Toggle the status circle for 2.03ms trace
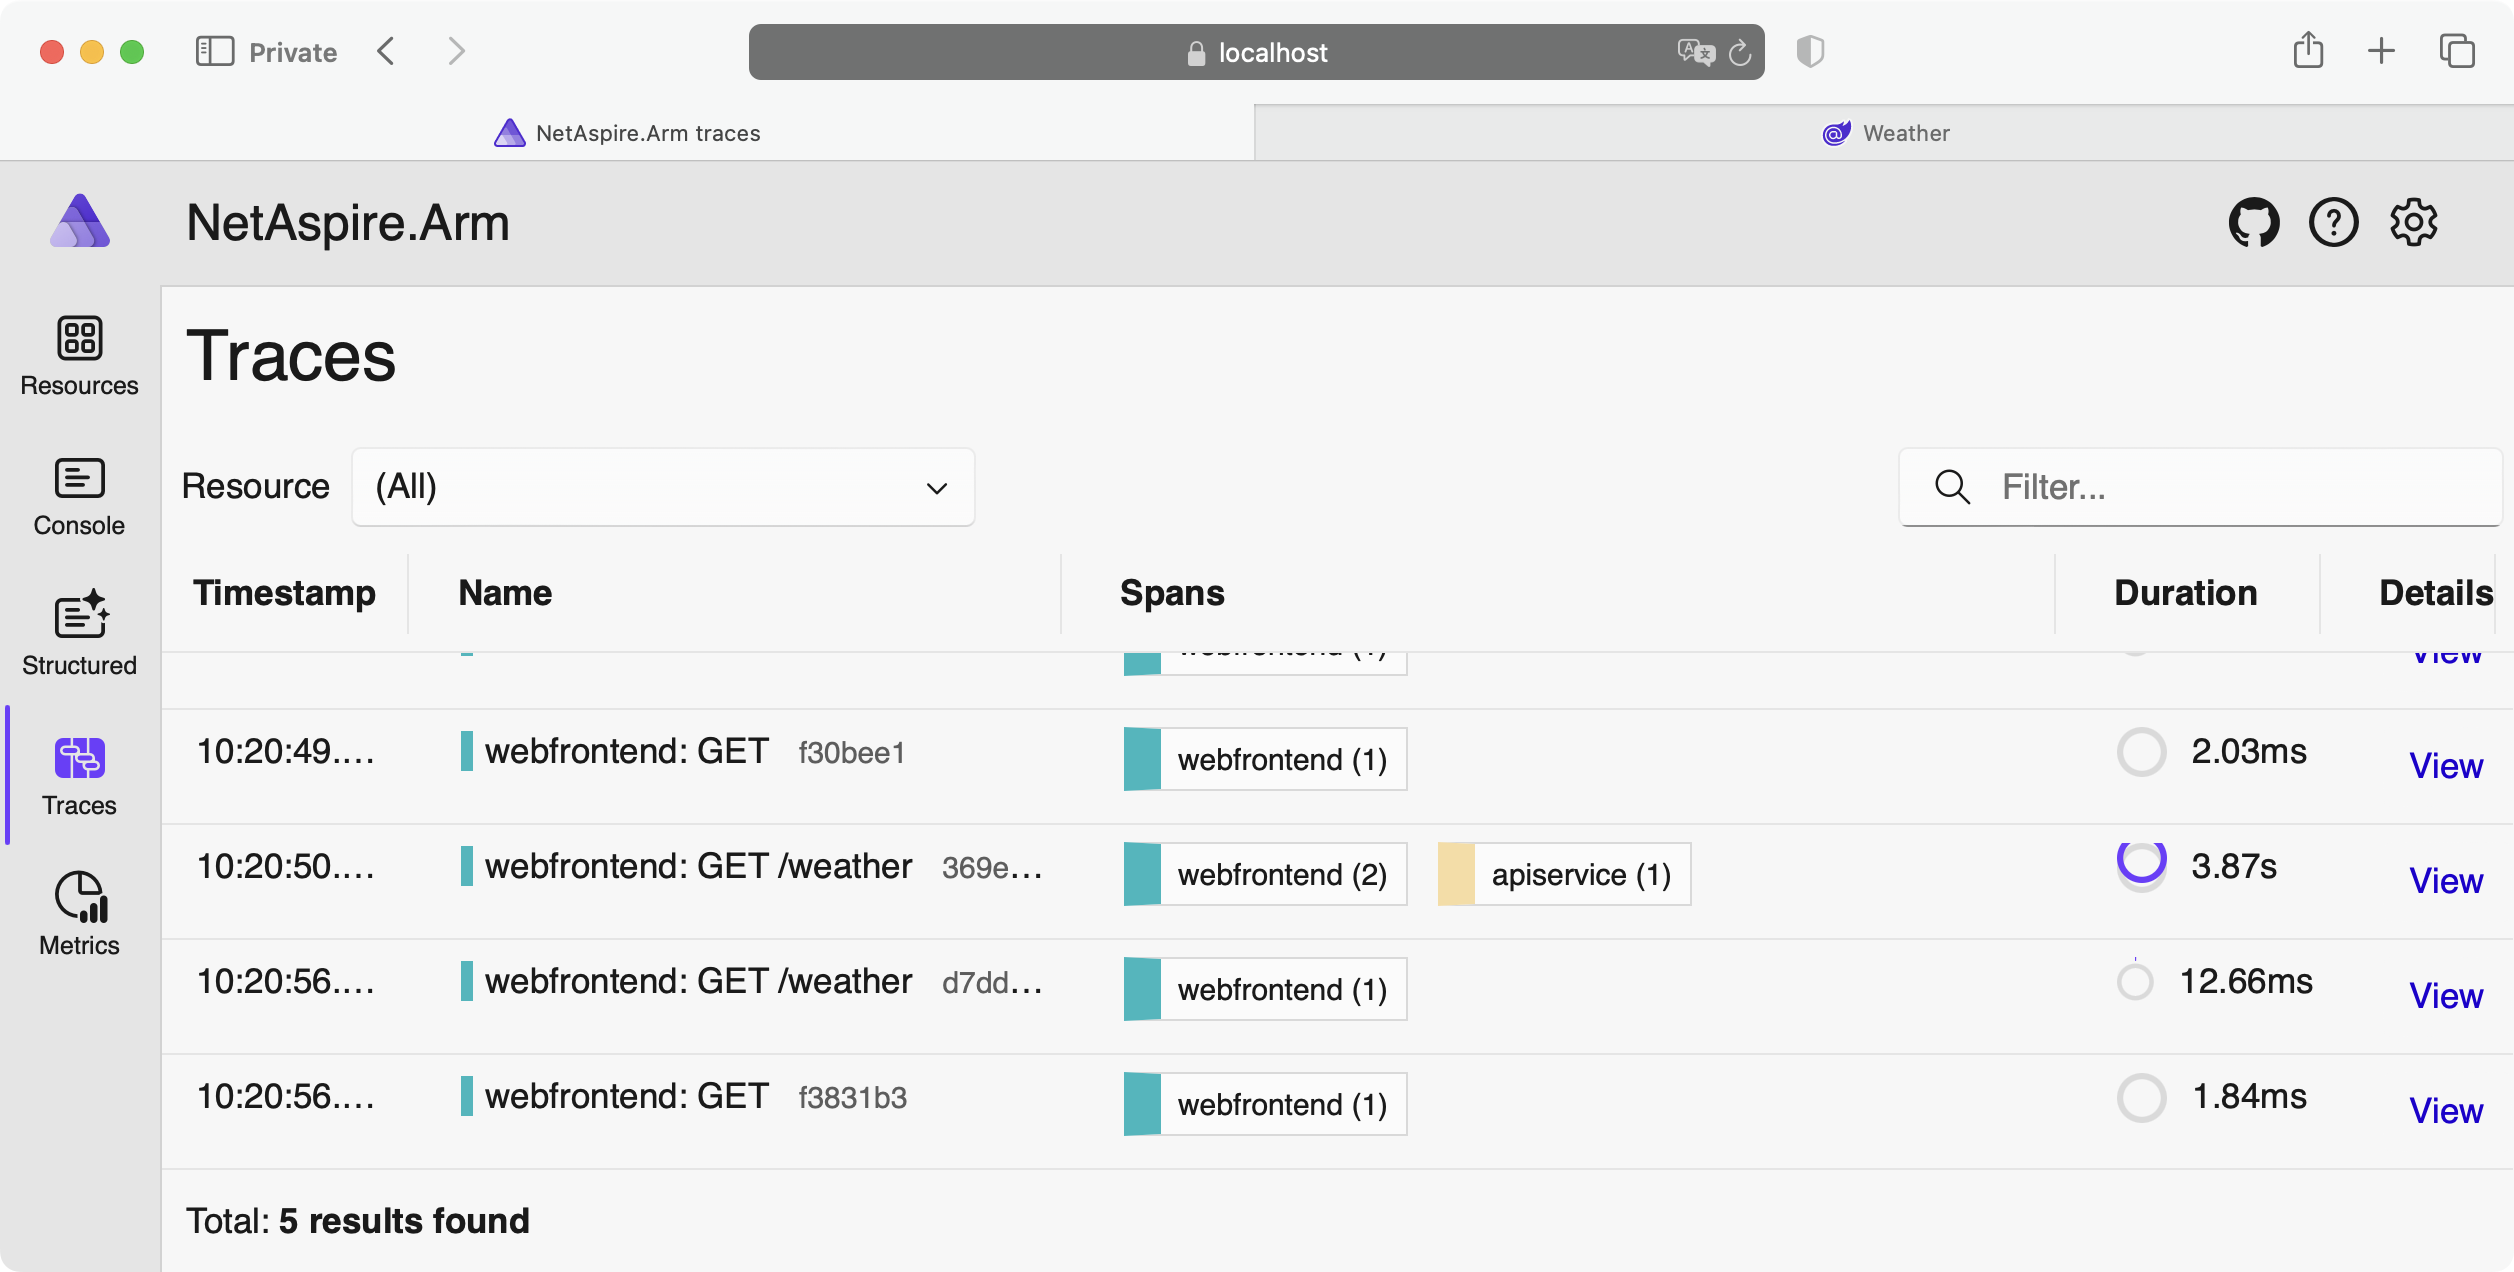The width and height of the screenshot is (2514, 1272). [2138, 750]
